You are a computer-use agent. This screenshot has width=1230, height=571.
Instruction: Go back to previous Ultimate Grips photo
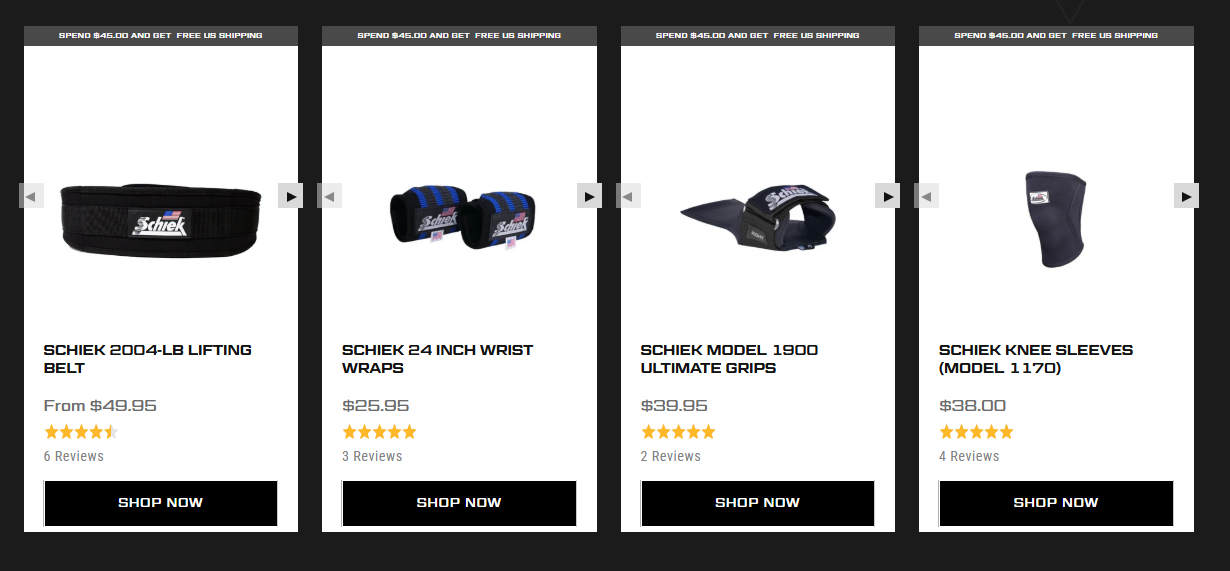(628, 196)
